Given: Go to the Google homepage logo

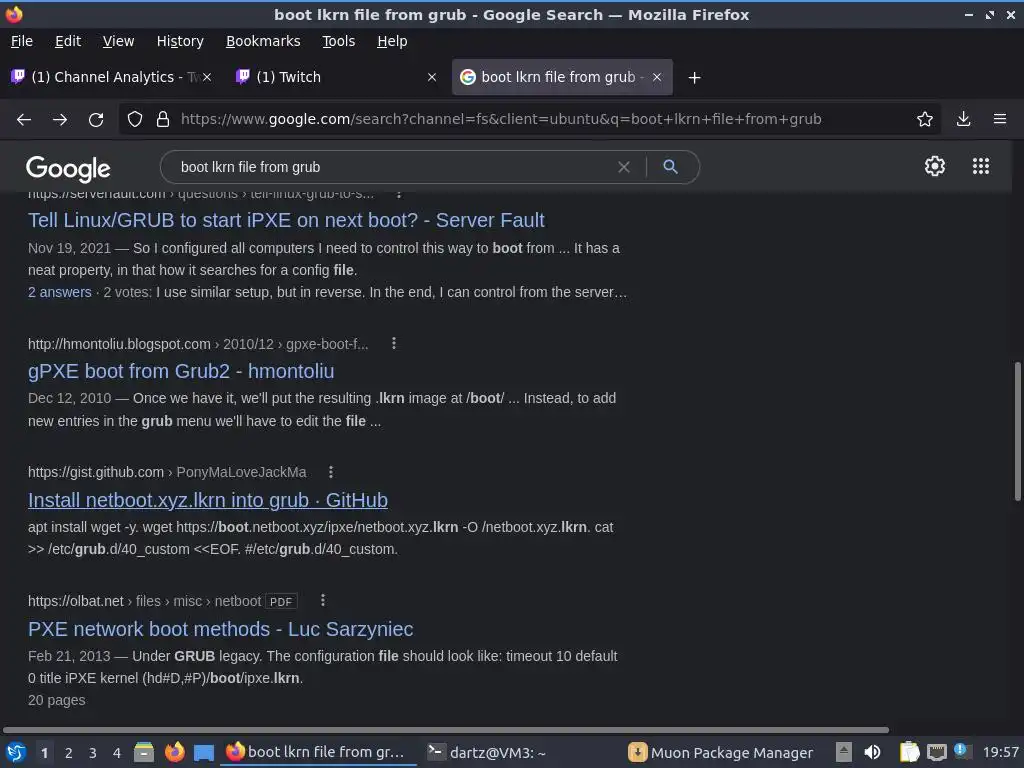Looking at the screenshot, I should [68, 169].
